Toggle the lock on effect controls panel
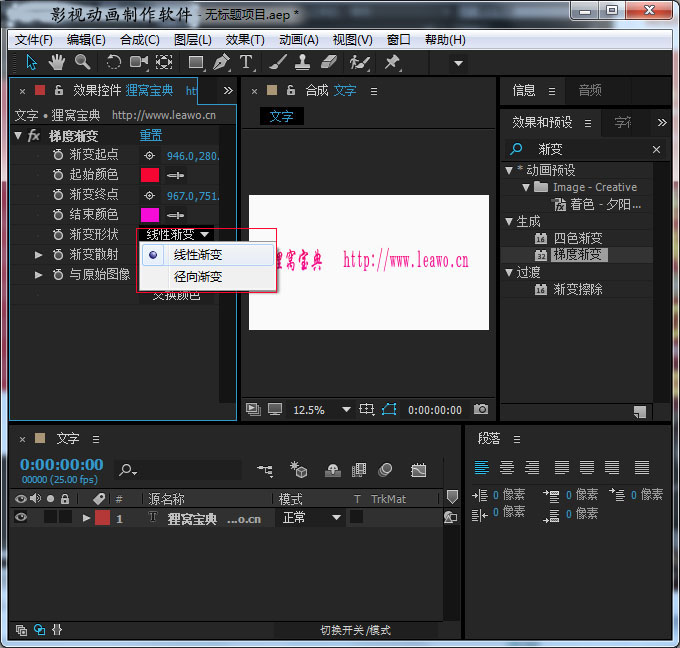The width and height of the screenshot is (680, 648). click(59, 90)
